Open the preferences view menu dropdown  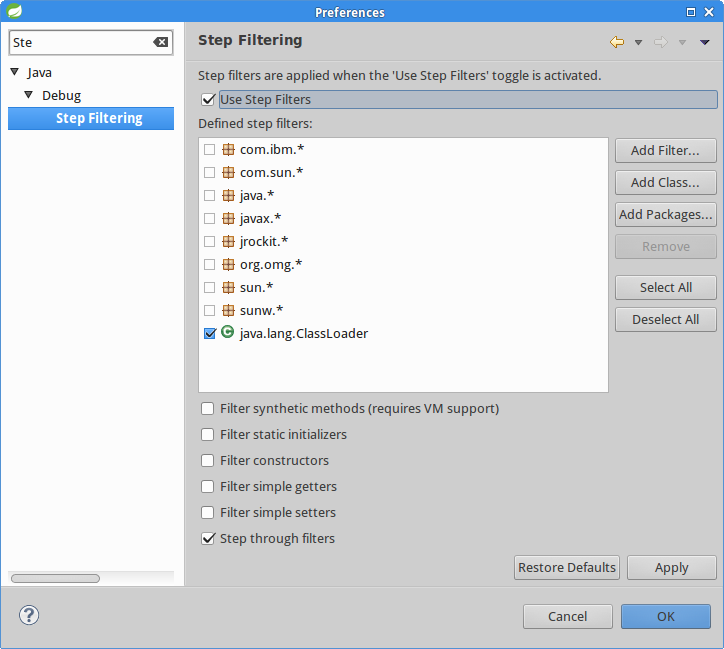point(704,42)
